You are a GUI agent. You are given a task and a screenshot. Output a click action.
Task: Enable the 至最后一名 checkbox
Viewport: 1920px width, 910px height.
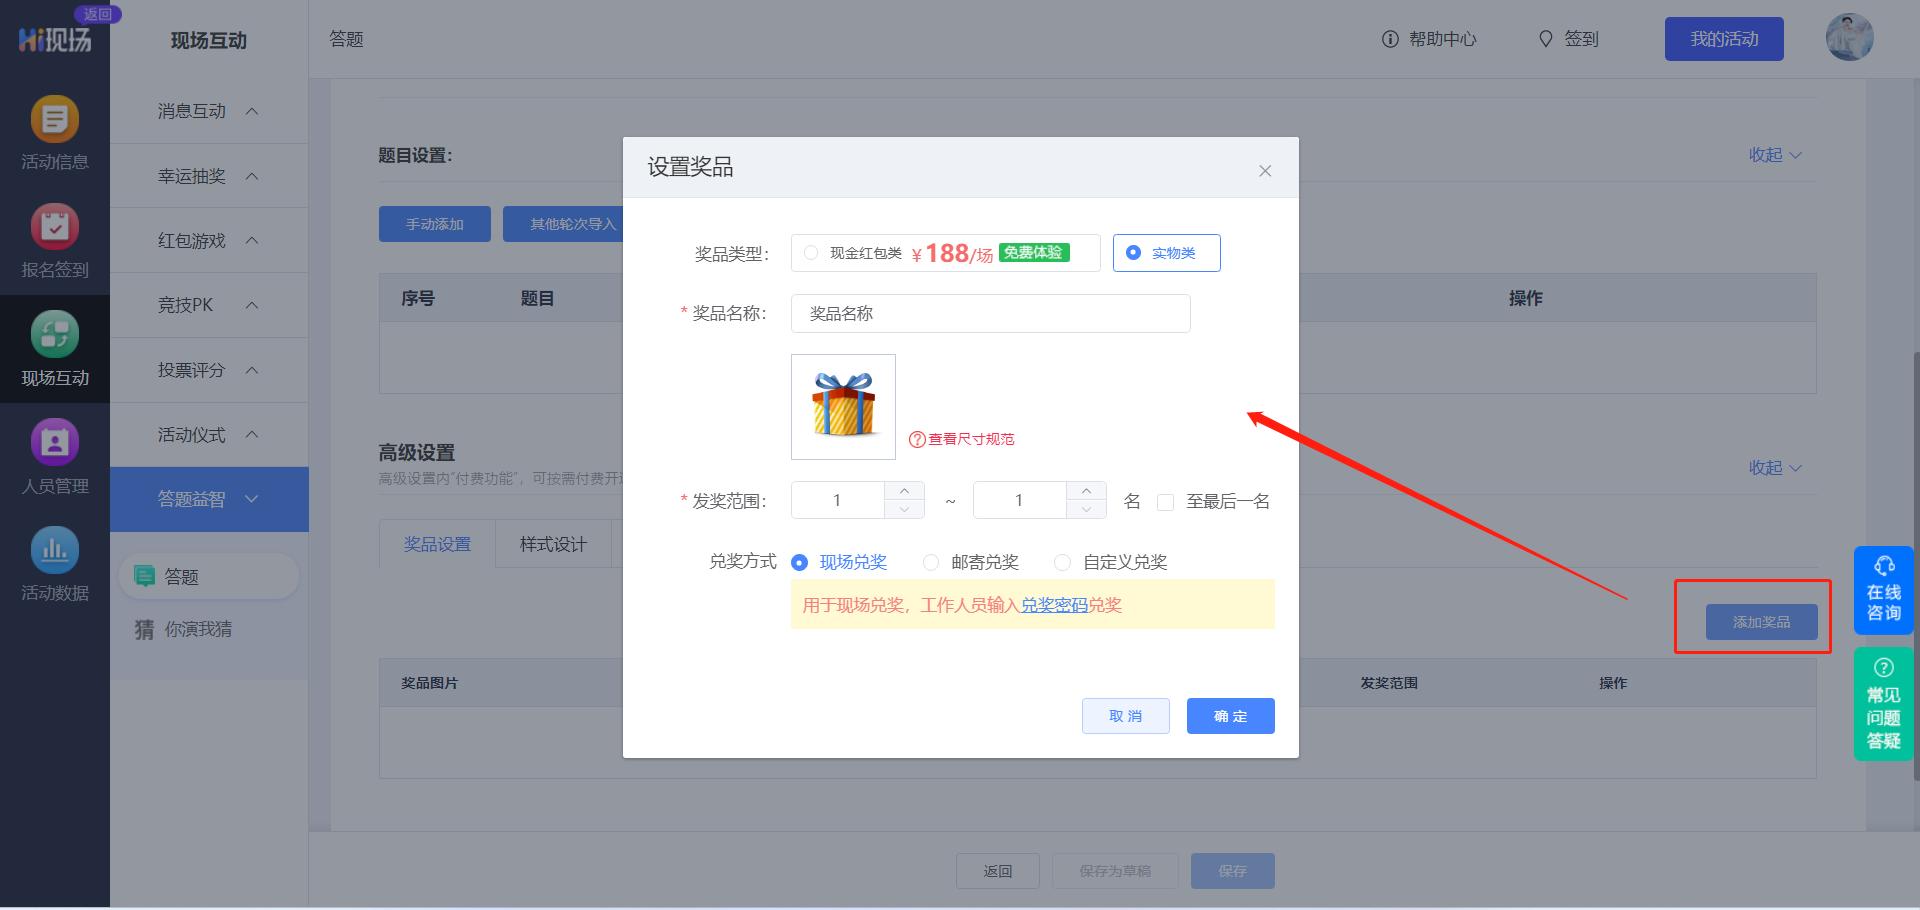1165,501
